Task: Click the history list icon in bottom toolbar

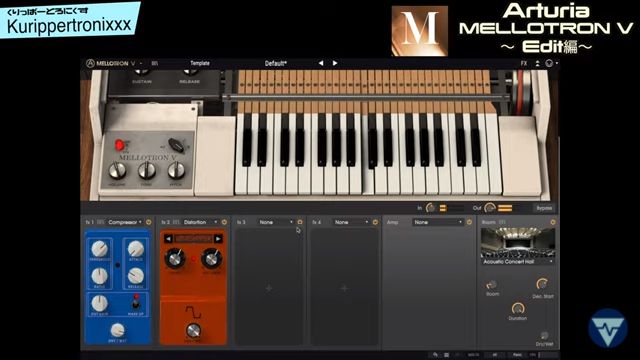Action: [447, 355]
